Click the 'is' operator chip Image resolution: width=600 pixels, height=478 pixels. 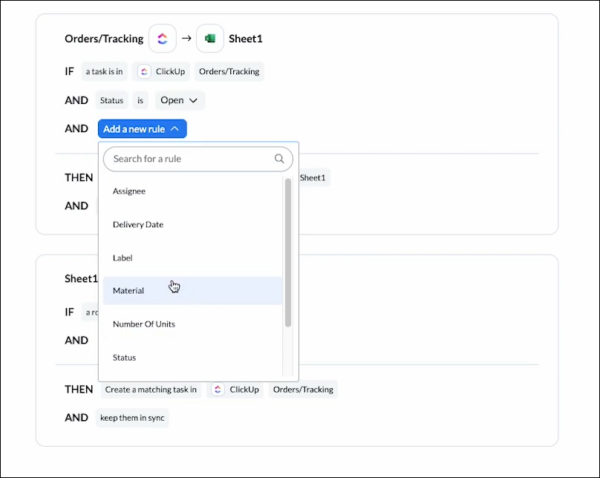pyautogui.click(x=141, y=100)
